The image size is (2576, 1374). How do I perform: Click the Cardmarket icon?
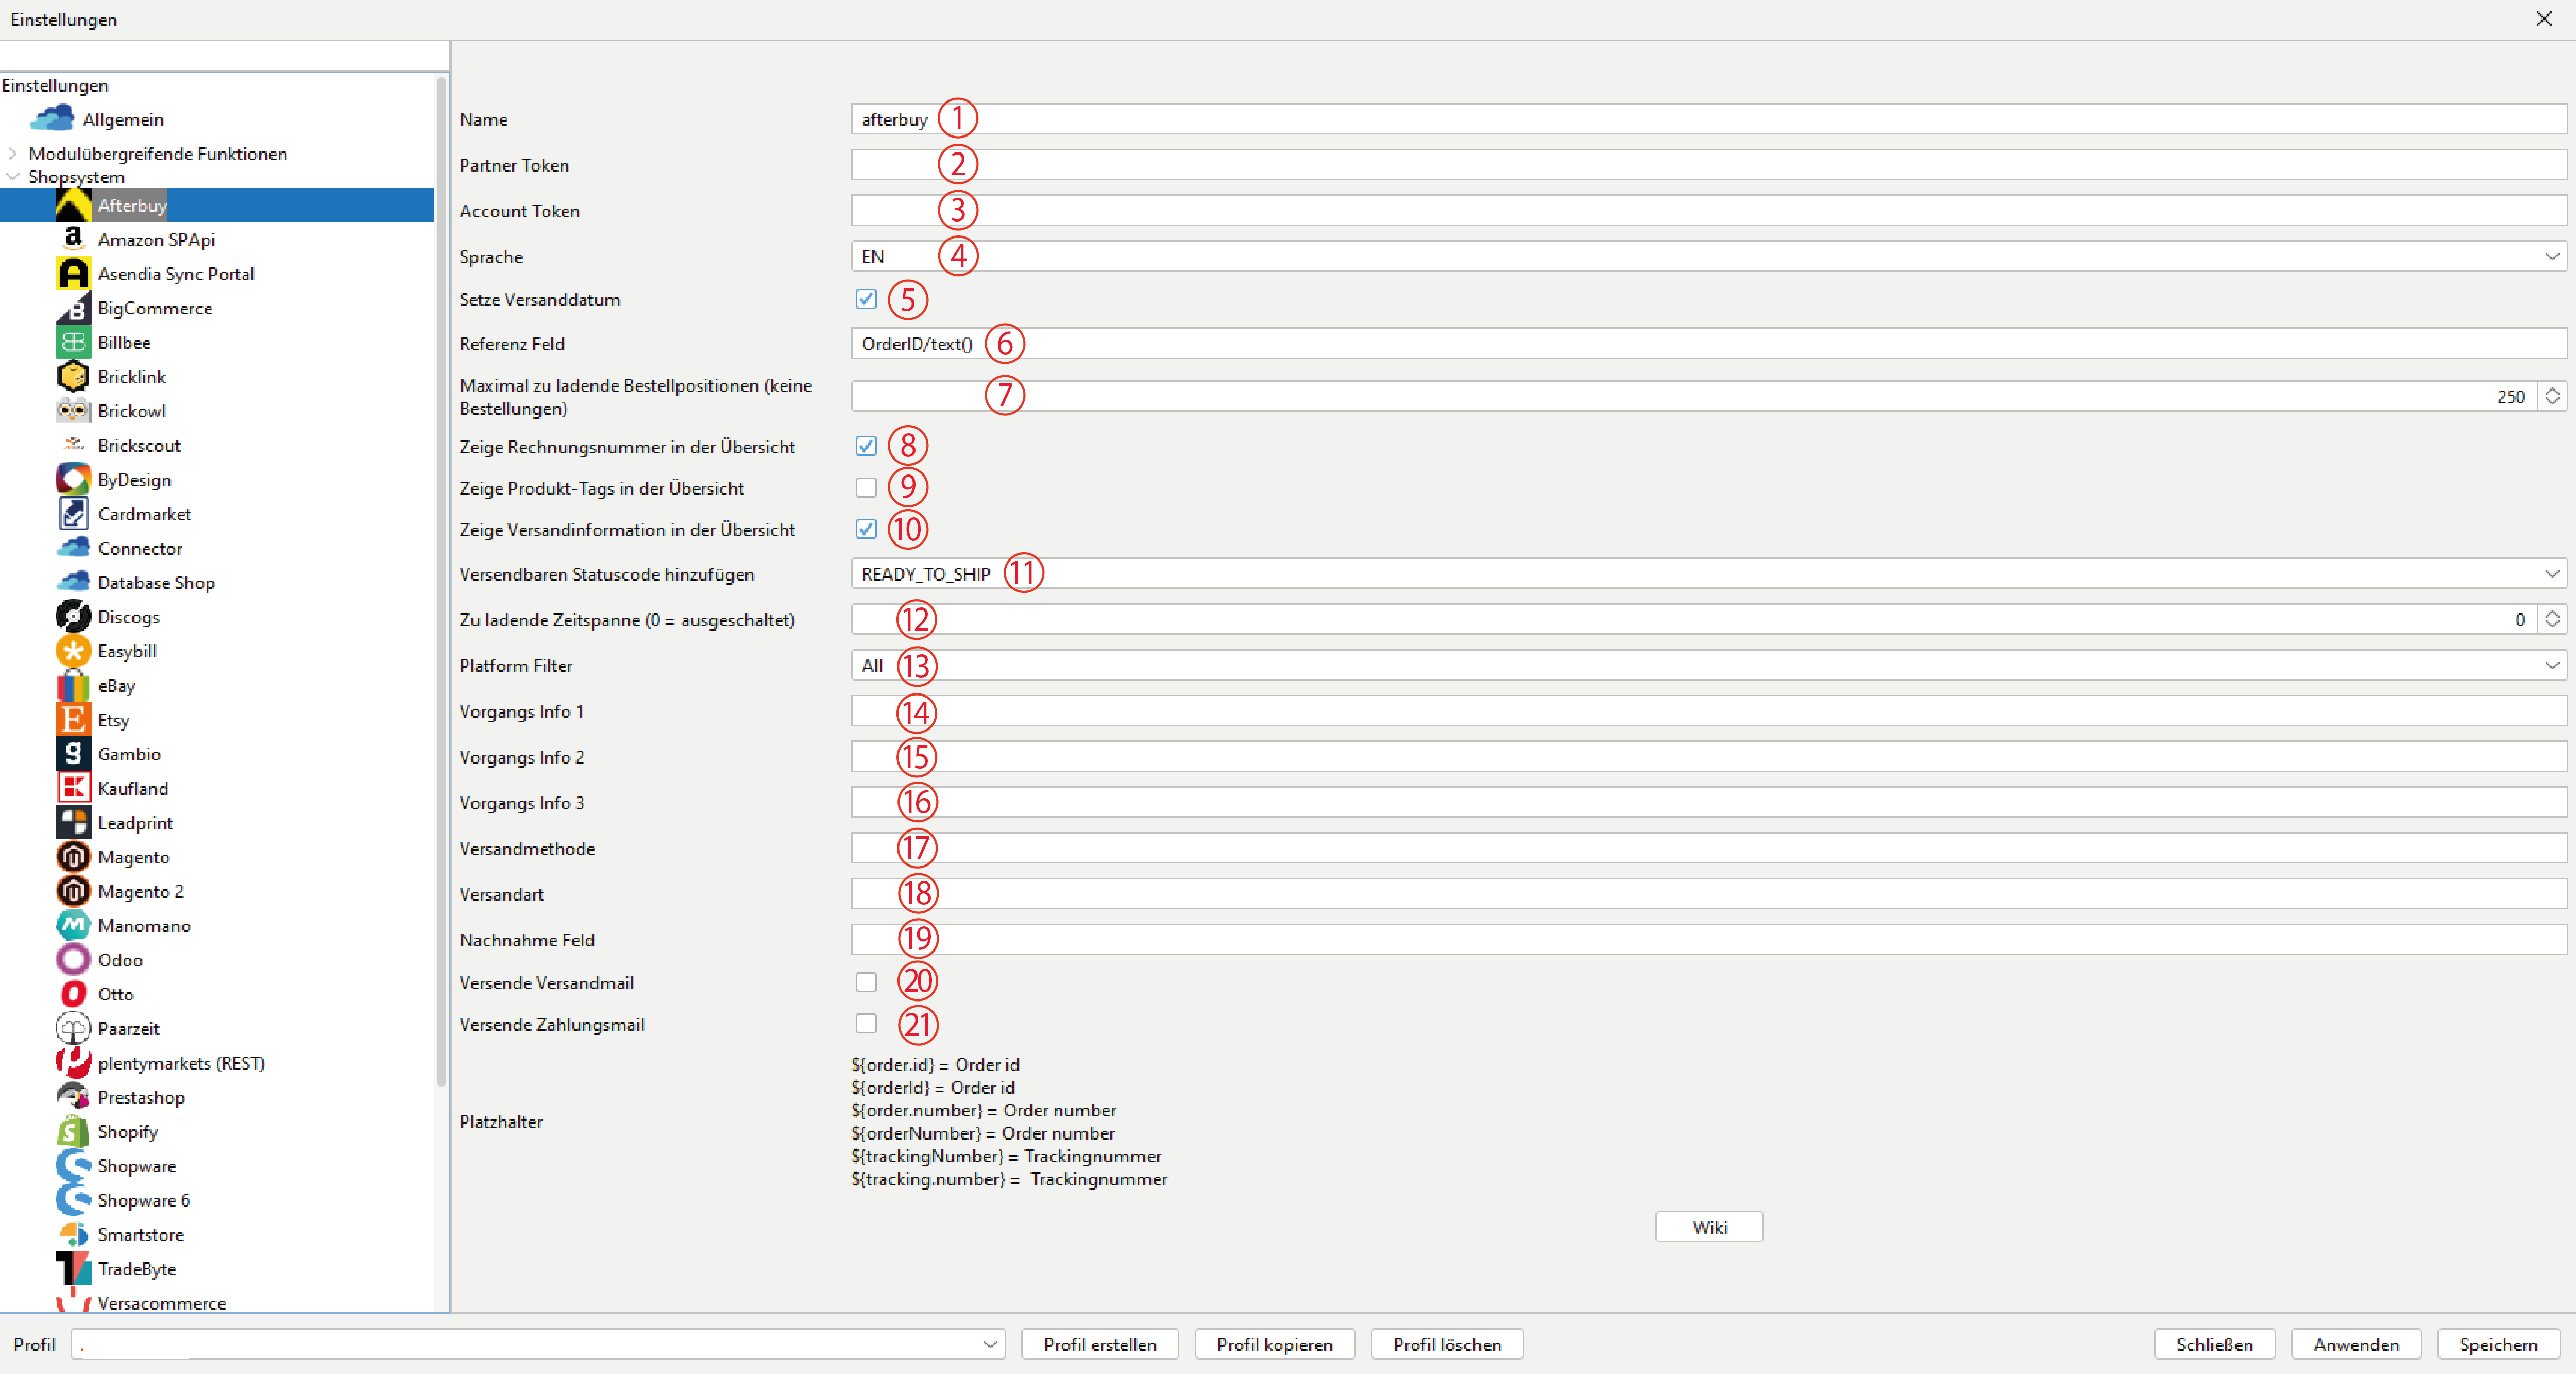(73, 514)
